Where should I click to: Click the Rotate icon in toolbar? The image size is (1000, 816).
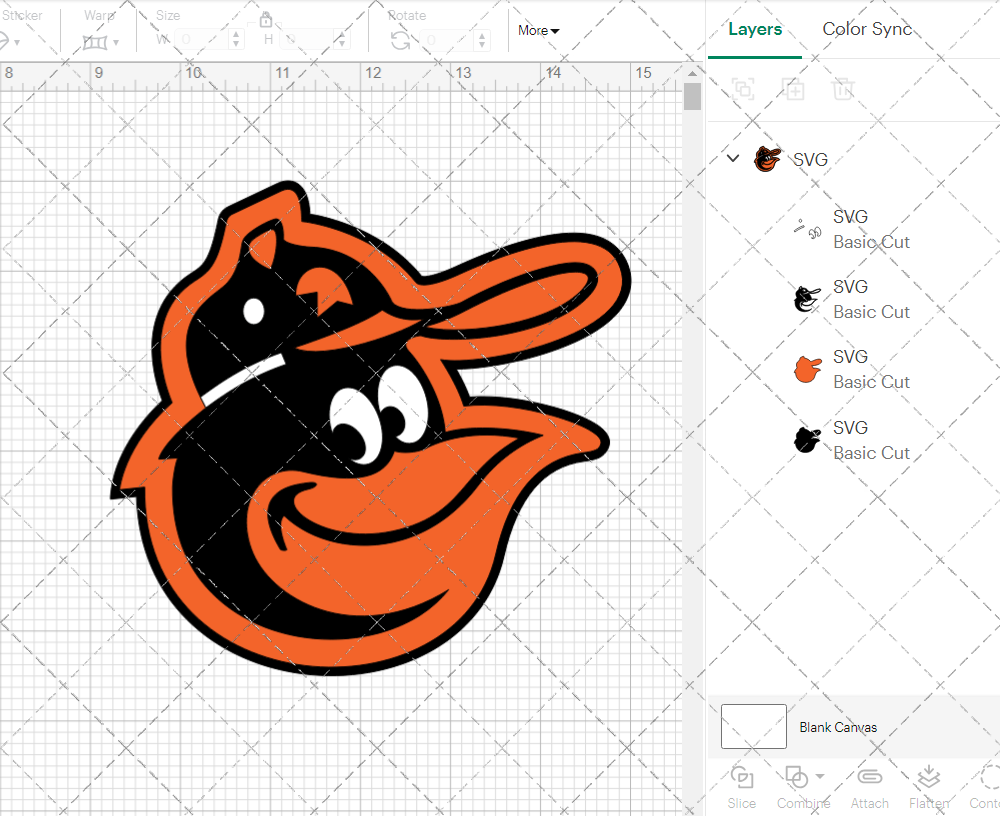(400, 40)
